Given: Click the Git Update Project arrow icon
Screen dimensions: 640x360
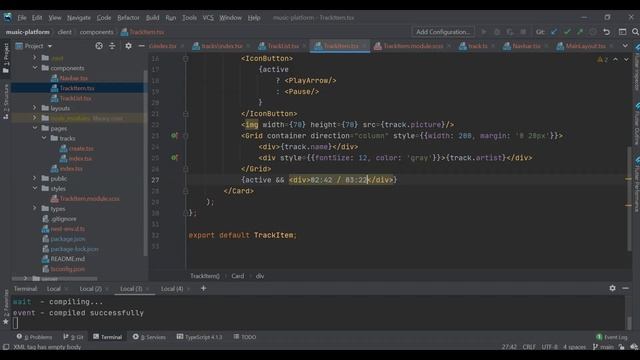Looking at the screenshot, I should [554, 32].
